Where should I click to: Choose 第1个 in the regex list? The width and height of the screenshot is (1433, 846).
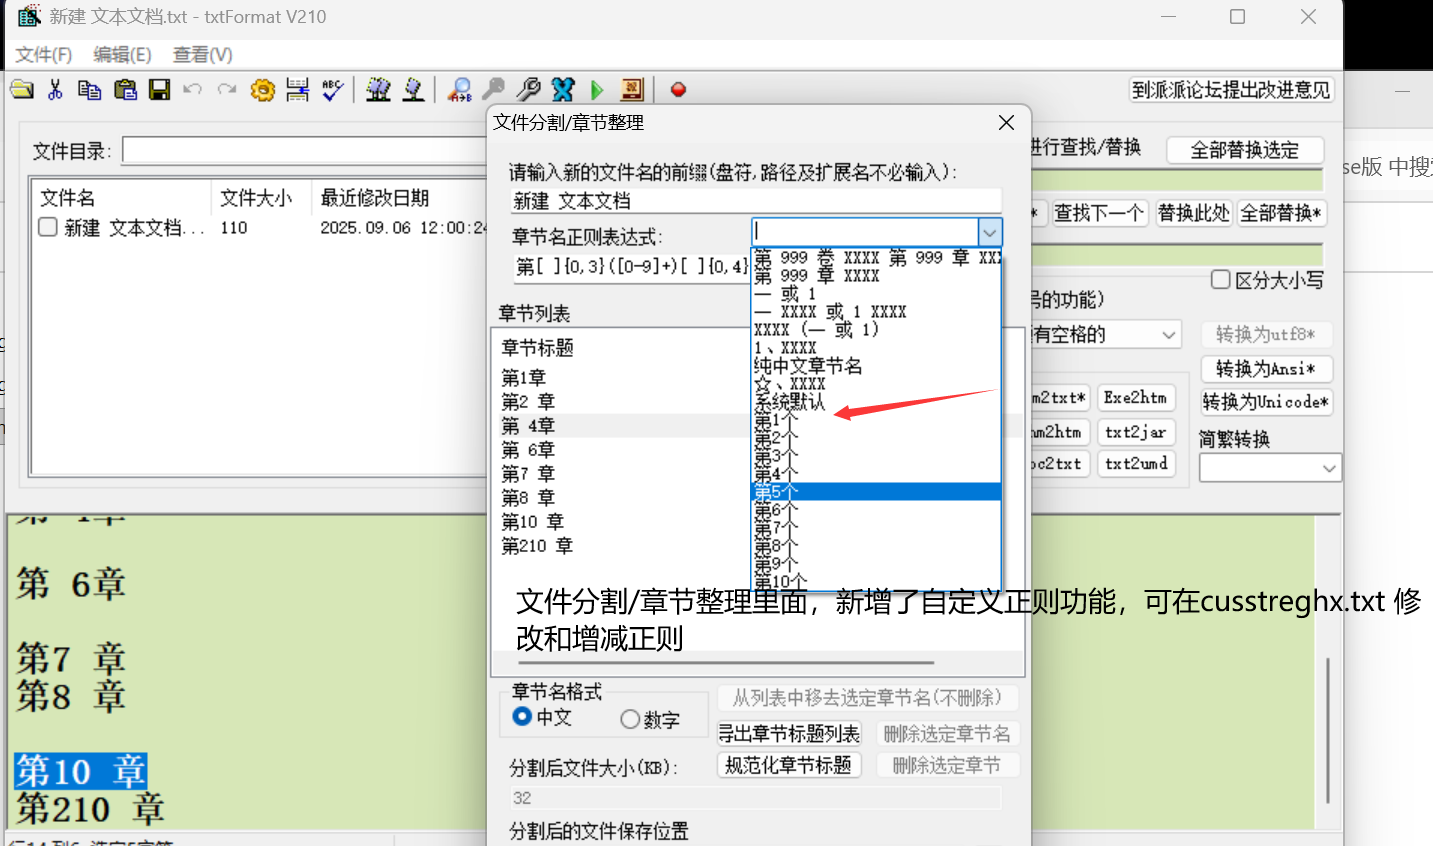point(876,420)
